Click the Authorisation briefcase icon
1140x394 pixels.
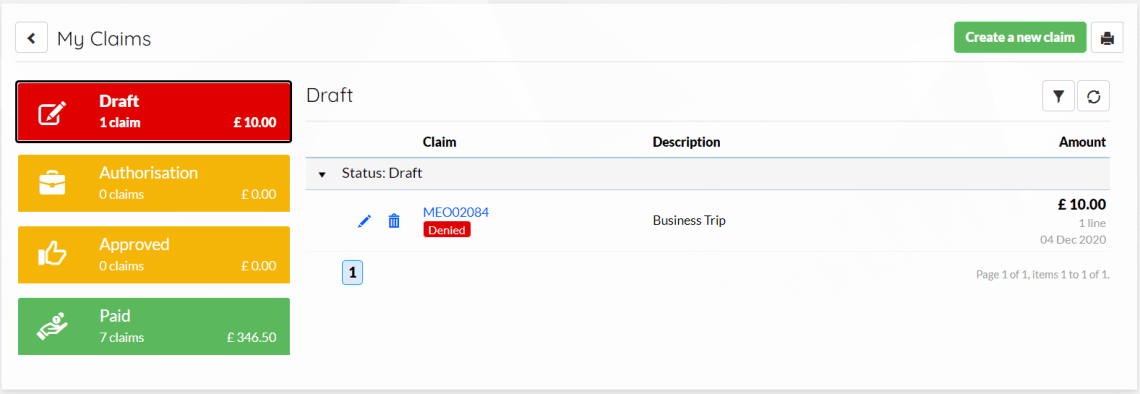click(x=52, y=183)
